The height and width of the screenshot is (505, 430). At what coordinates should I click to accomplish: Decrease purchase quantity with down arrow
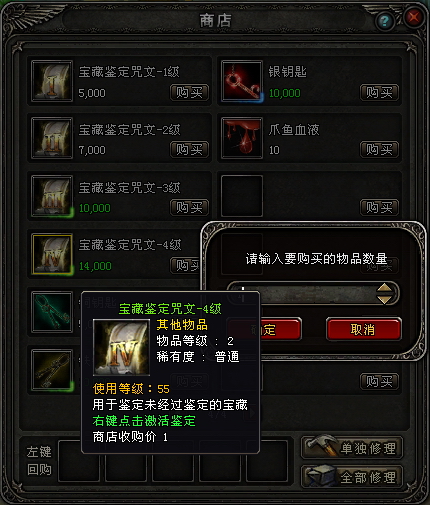(x=384, y=299)
